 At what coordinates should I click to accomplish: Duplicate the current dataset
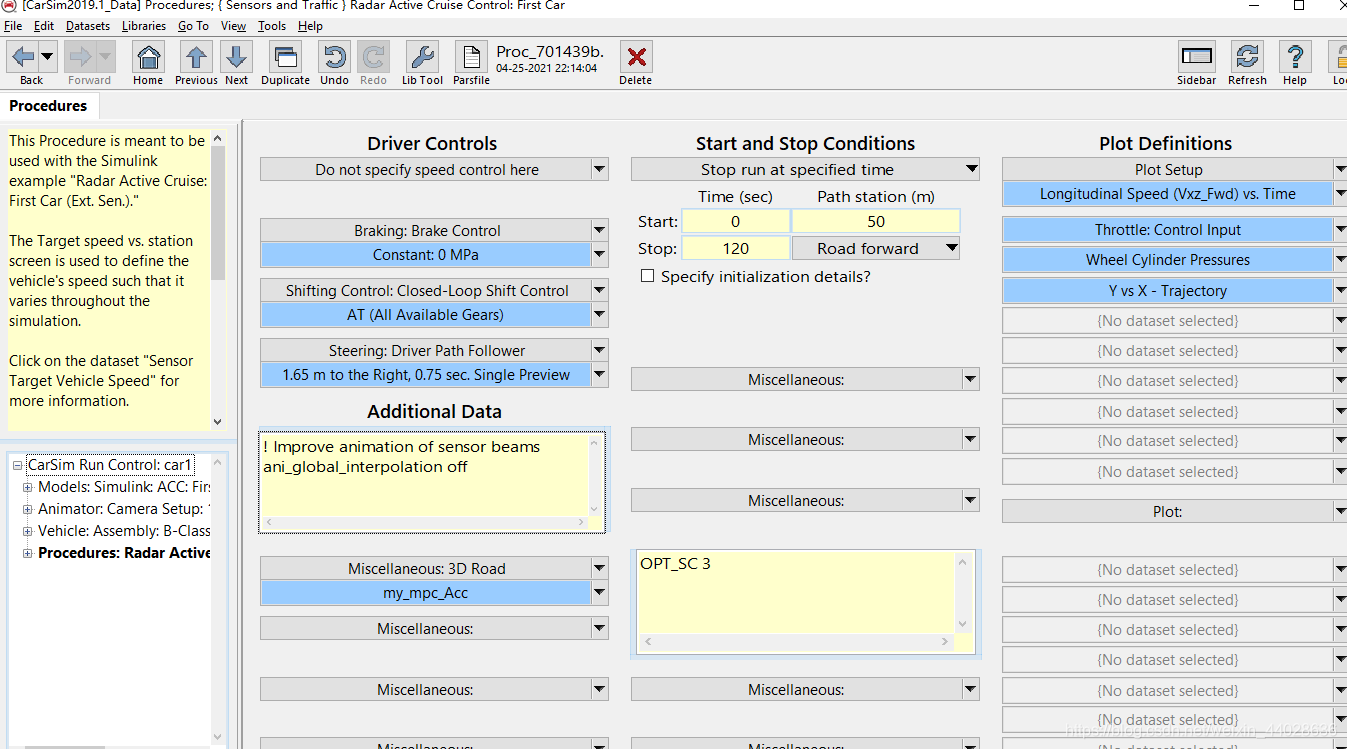click(x=285, y=56)
